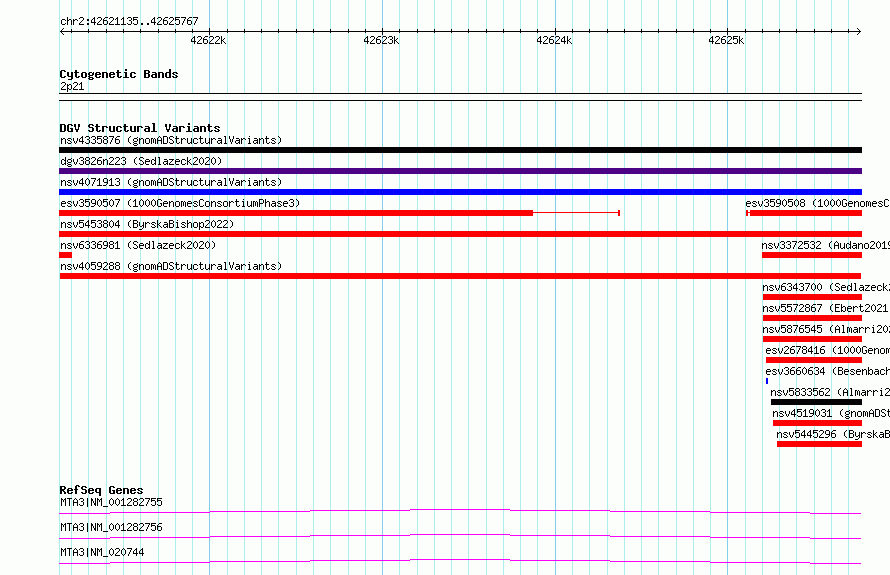
Task: Click the red nsv4519031 bar
Action: (817, 423)
